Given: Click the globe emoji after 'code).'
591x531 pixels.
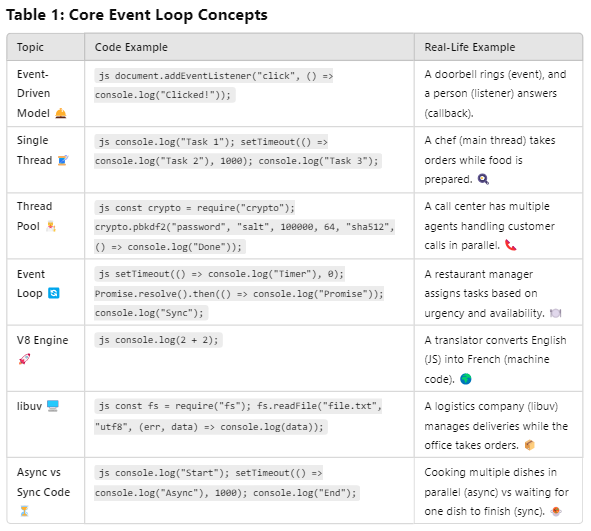Looking at the screenshot, I should [466, 379].
